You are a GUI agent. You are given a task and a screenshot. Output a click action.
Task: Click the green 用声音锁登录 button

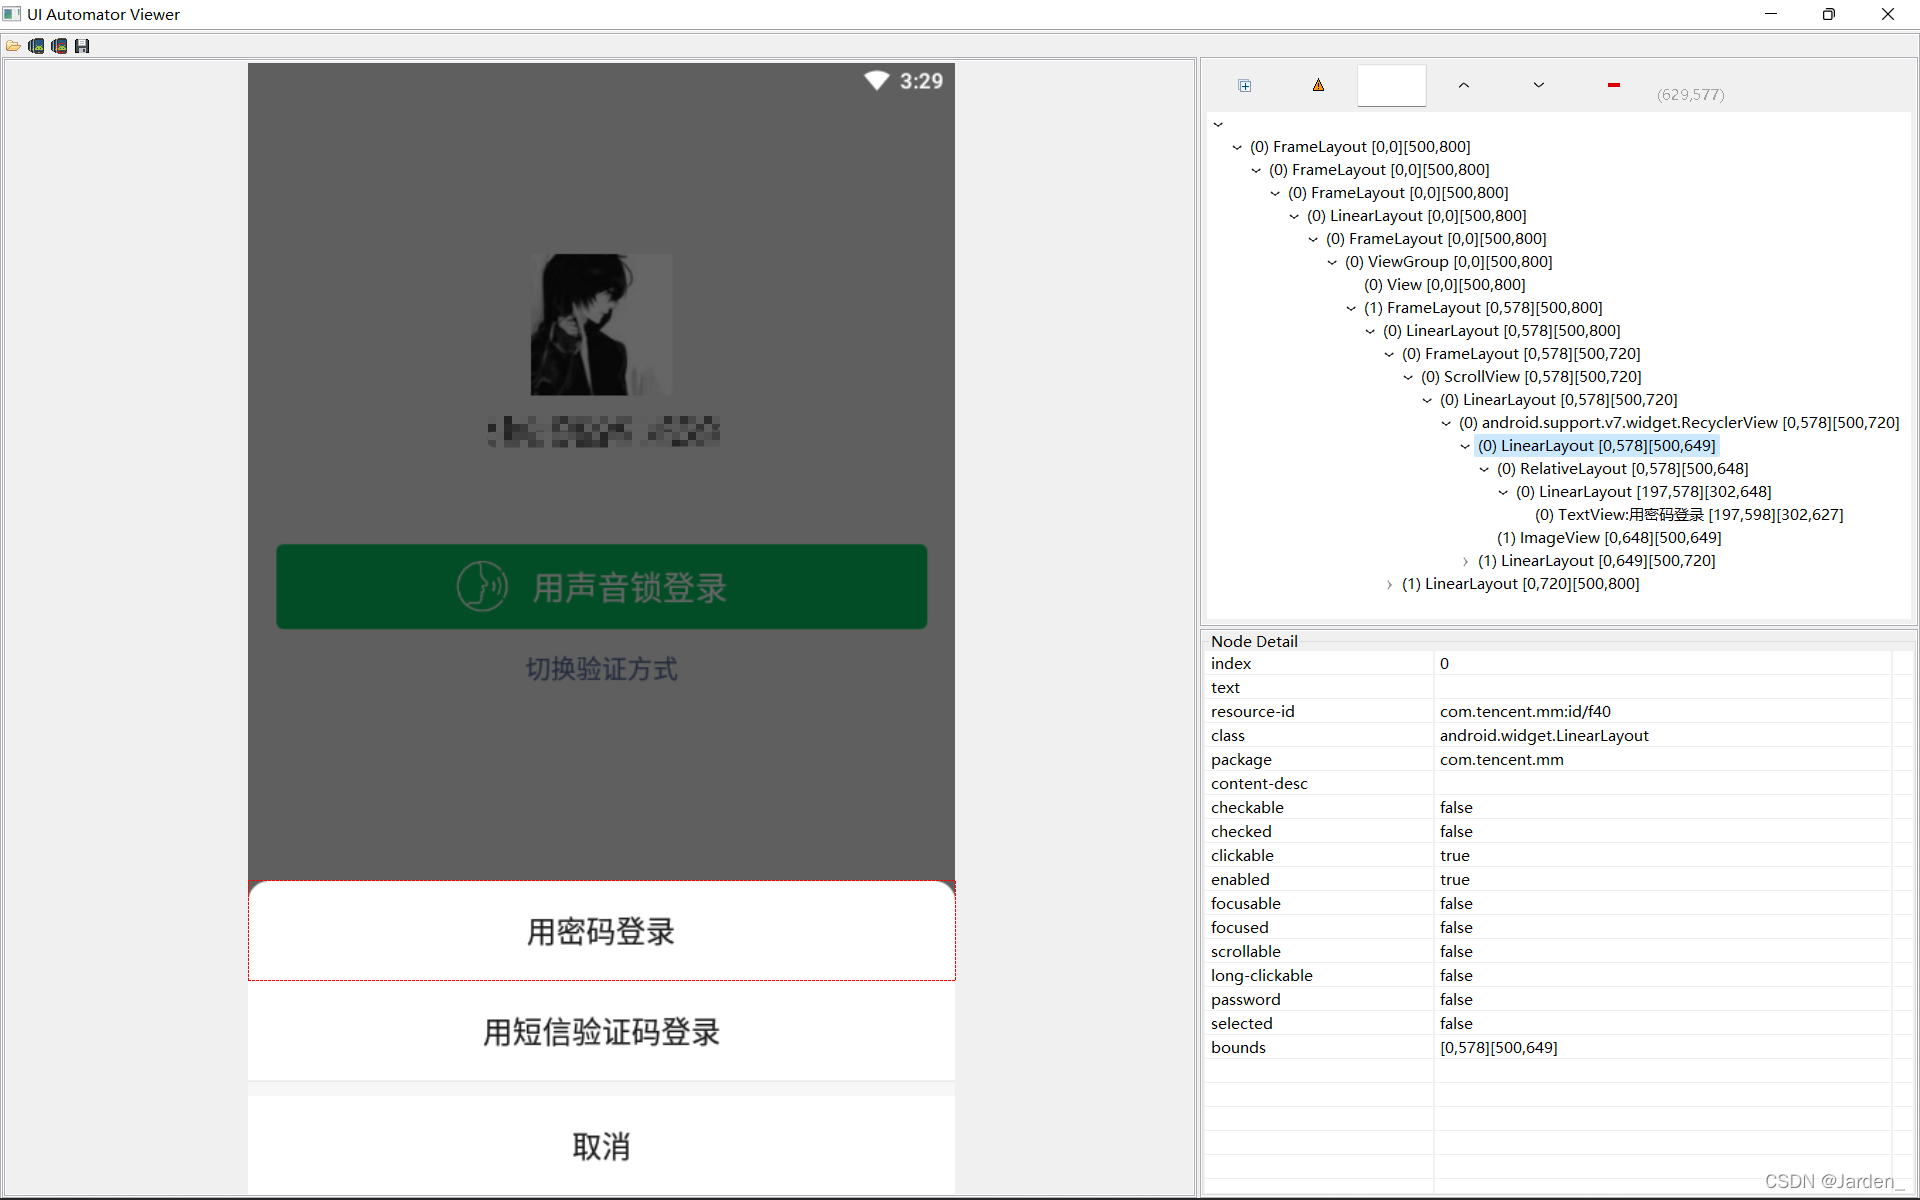pos(601,587)
